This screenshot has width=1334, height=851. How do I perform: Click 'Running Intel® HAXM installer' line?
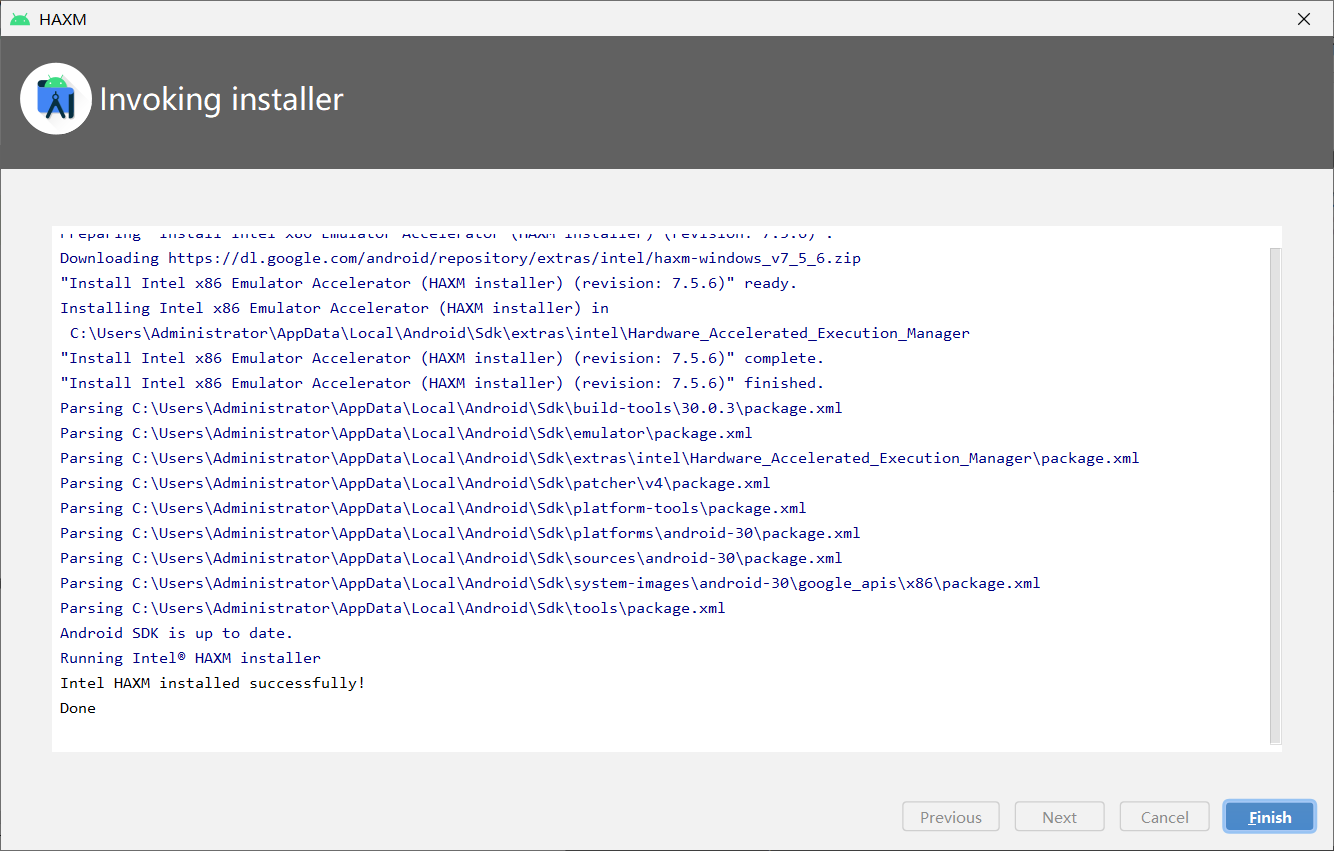pos(191,658)
